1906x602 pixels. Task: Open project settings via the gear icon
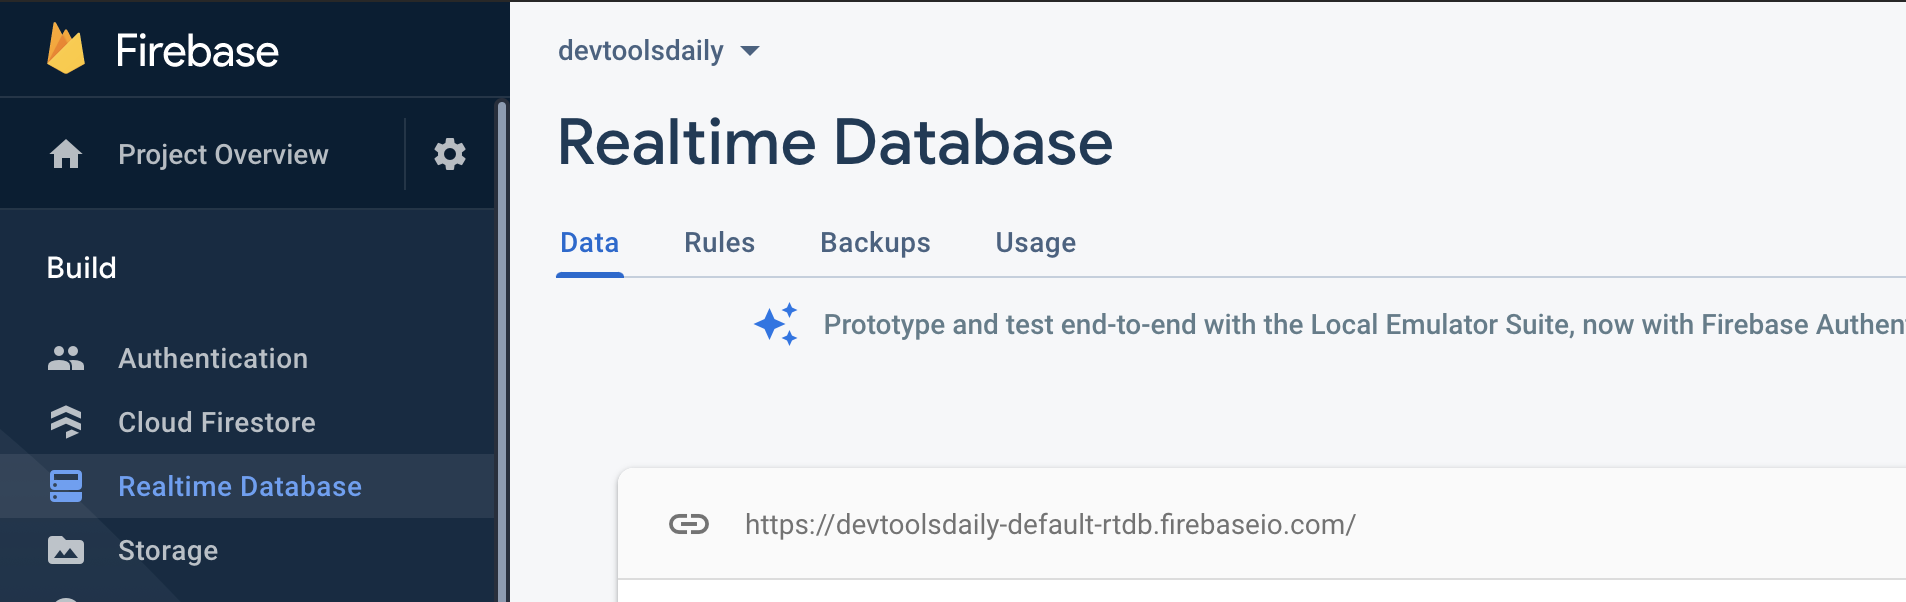click(449, 154)
